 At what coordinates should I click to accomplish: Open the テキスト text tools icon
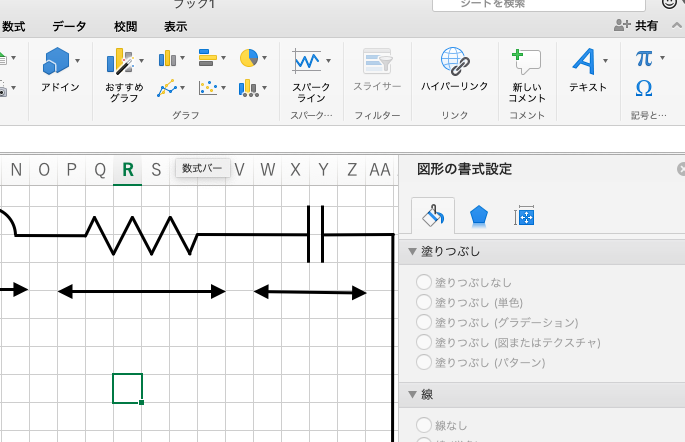tap(584, 61)
